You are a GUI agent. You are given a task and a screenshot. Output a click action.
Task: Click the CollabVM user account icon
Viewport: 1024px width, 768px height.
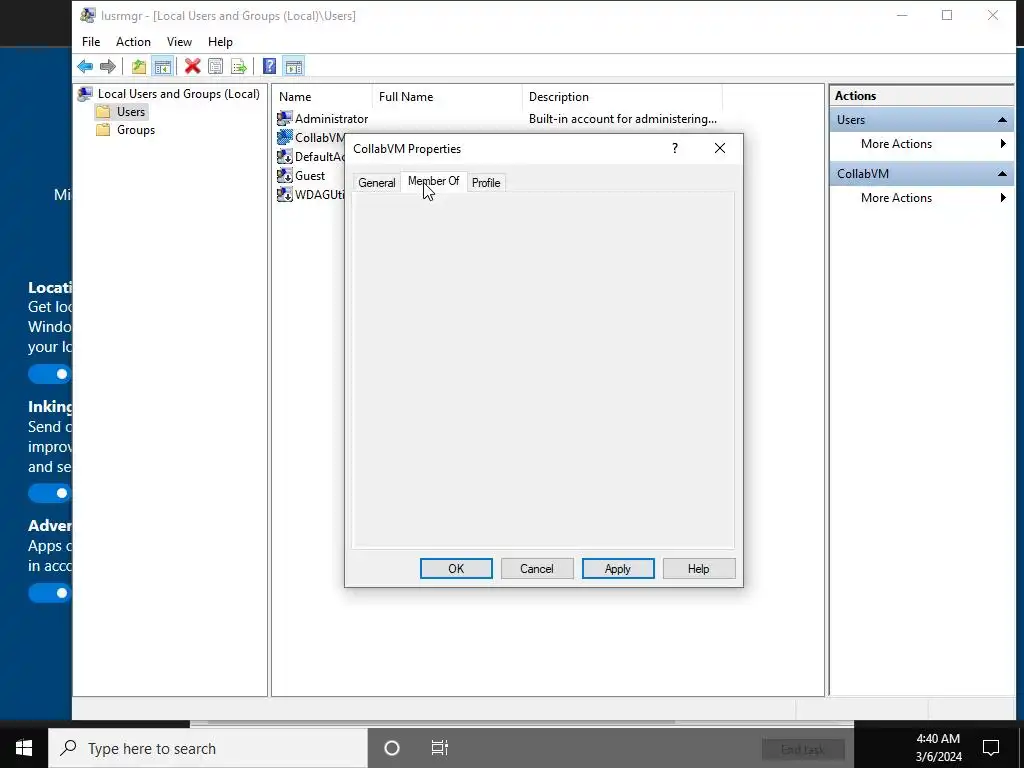(x=285, y=138)
